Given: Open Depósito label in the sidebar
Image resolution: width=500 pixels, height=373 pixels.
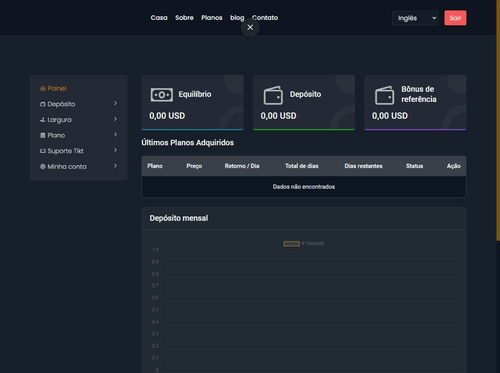Looking at the screenshot, I should pos(61,104).
